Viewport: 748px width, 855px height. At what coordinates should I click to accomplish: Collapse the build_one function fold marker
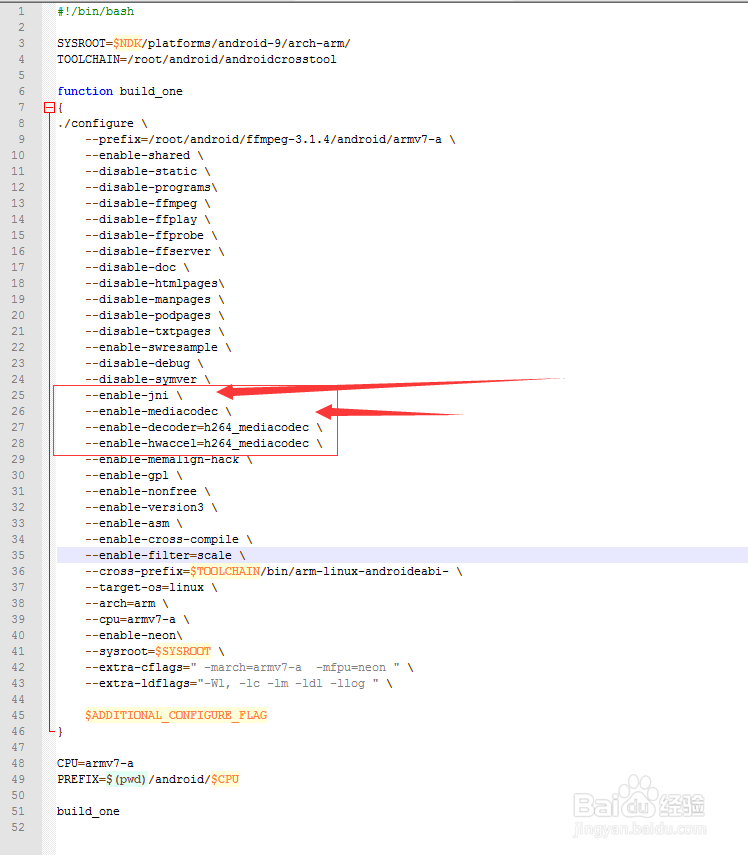[x=50, y=107]
